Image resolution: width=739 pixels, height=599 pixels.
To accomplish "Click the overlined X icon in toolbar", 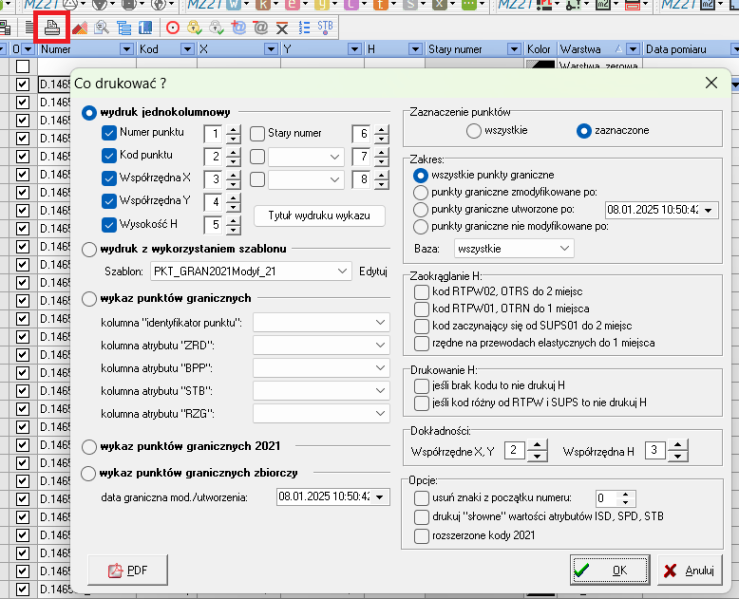I will point(282,28).
